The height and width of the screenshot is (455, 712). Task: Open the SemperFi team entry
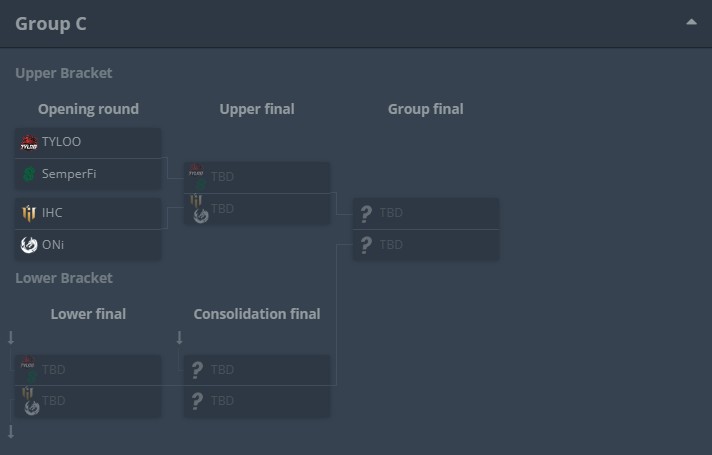pyautogui.click(x=69, y=174)
